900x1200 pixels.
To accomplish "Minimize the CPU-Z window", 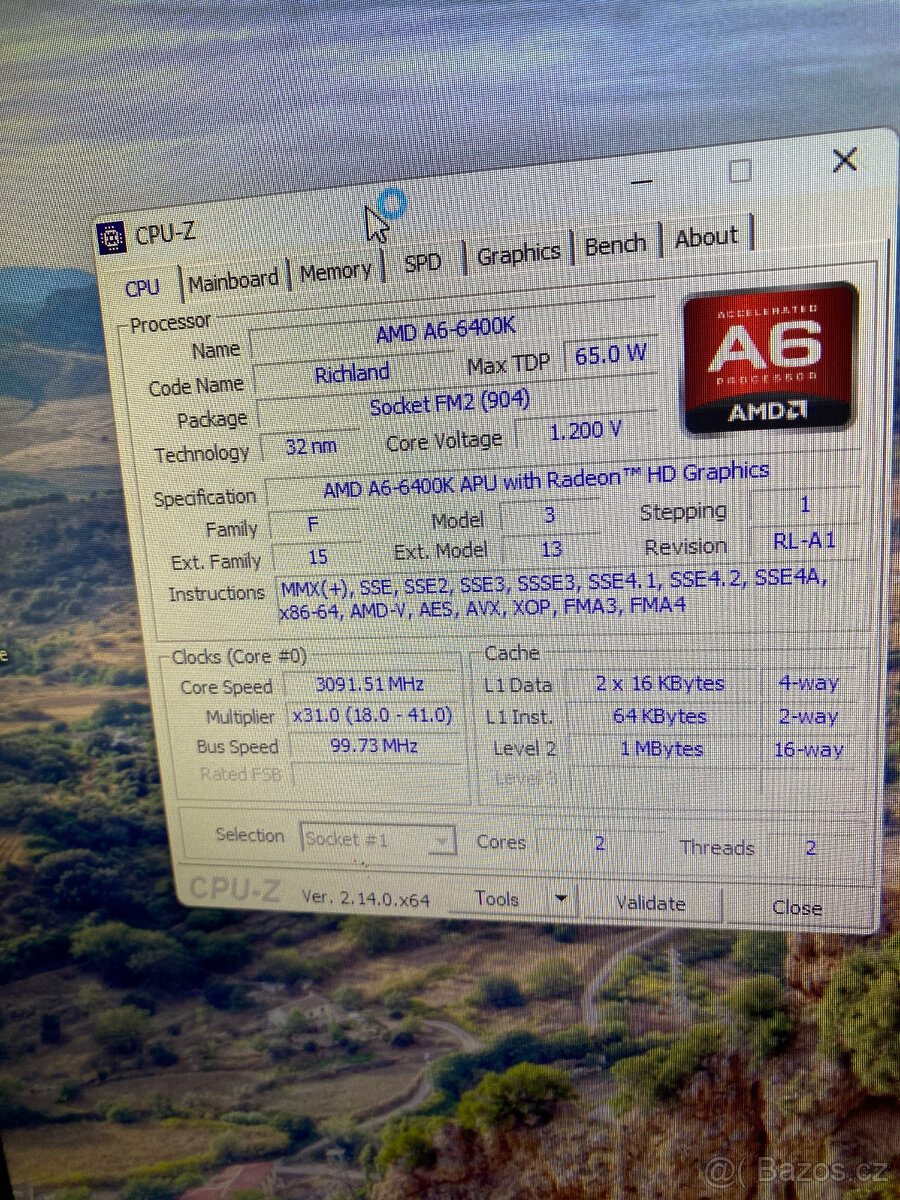I will (641, 180).
